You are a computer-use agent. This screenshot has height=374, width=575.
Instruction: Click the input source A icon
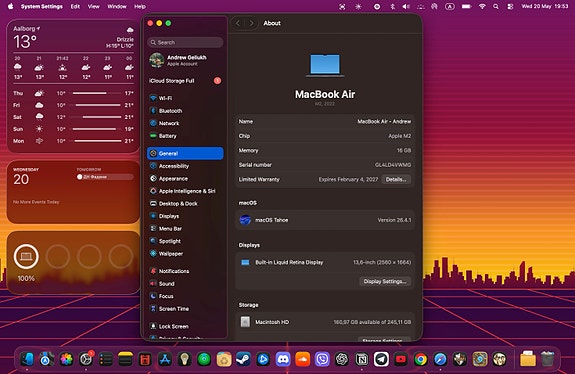pyautogui.click(x=450, y=6)
